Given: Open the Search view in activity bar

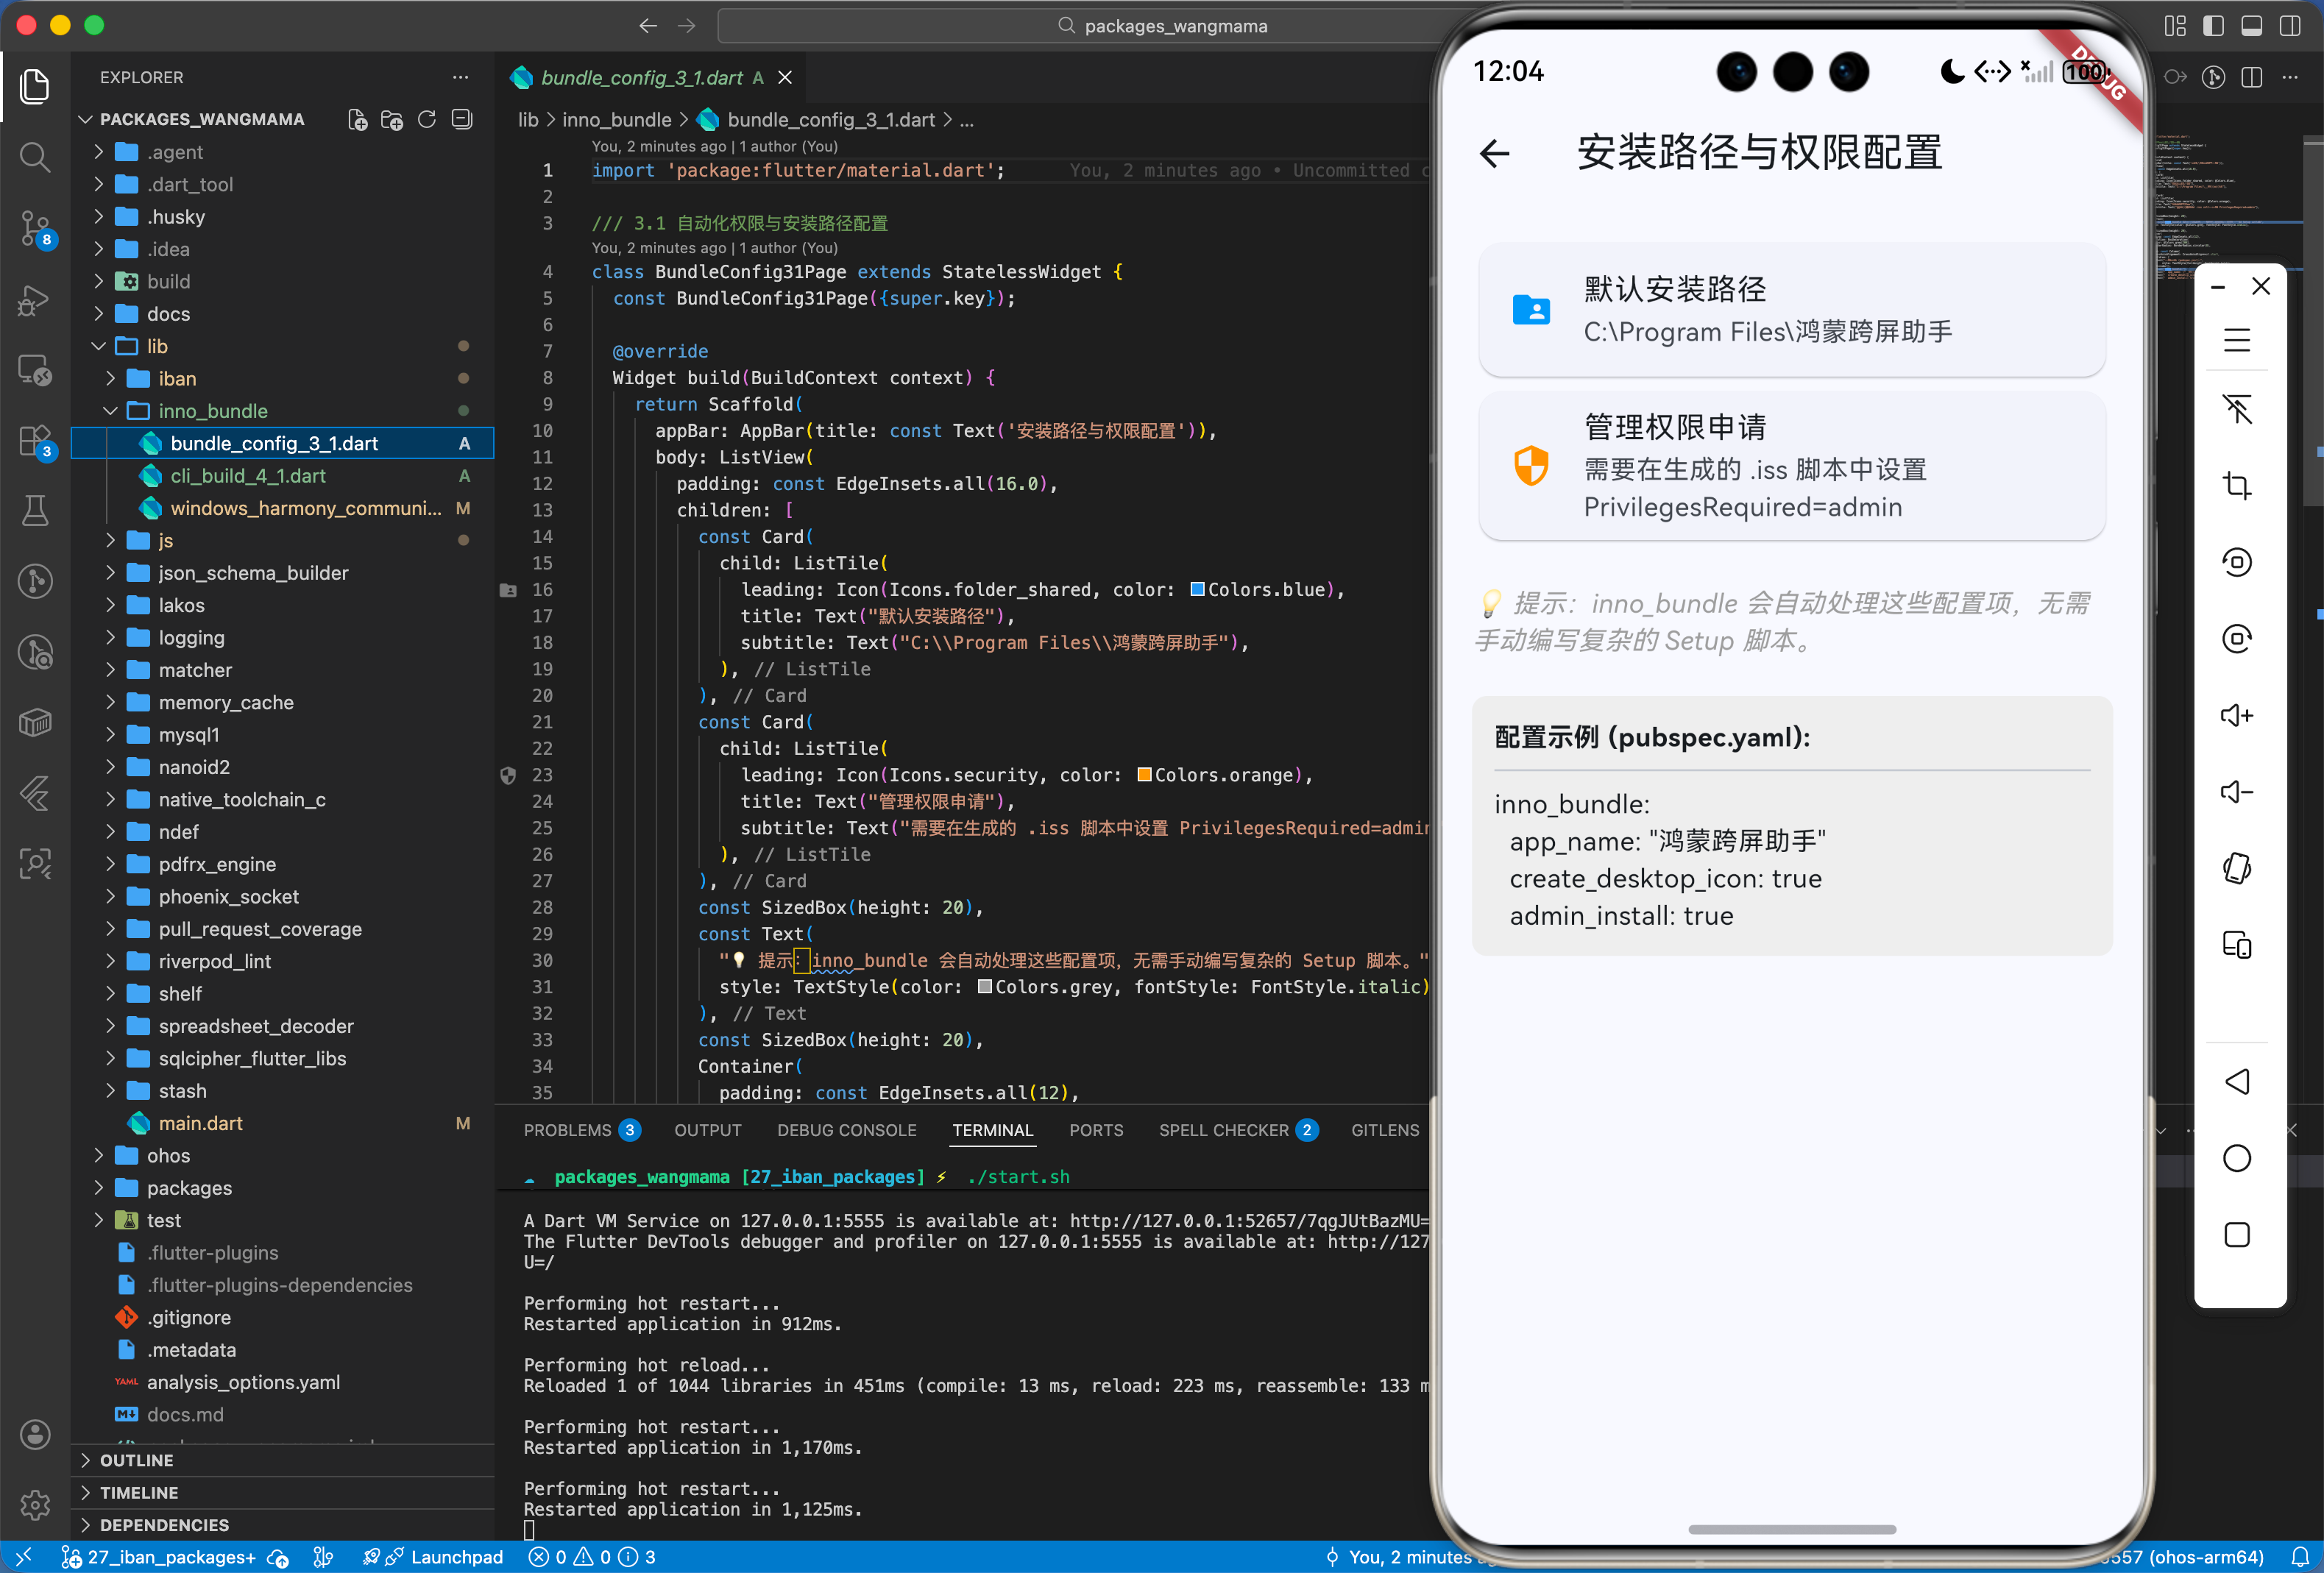Looking at the screenshot, I should (35, 157).
